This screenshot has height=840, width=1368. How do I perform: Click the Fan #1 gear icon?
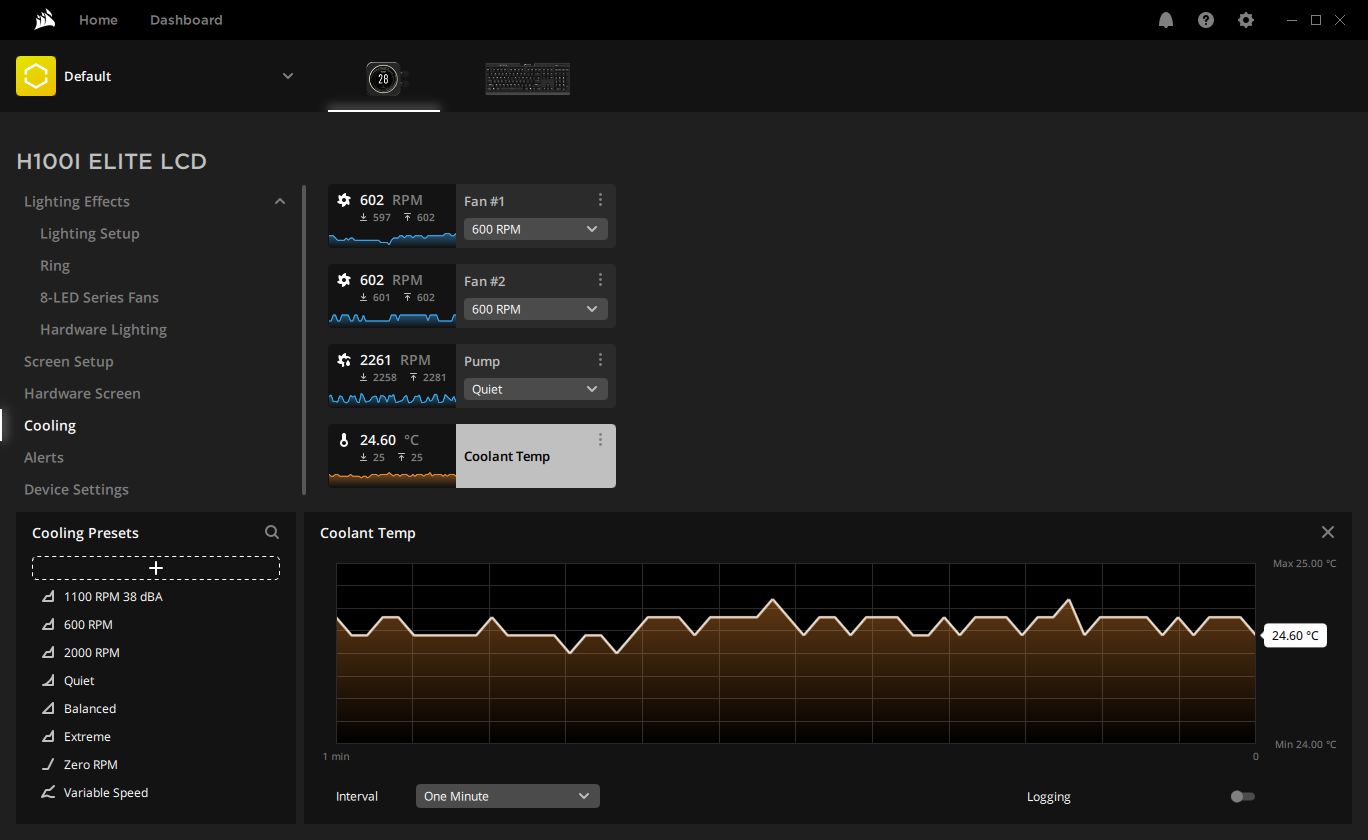click(x=344, y=200)
